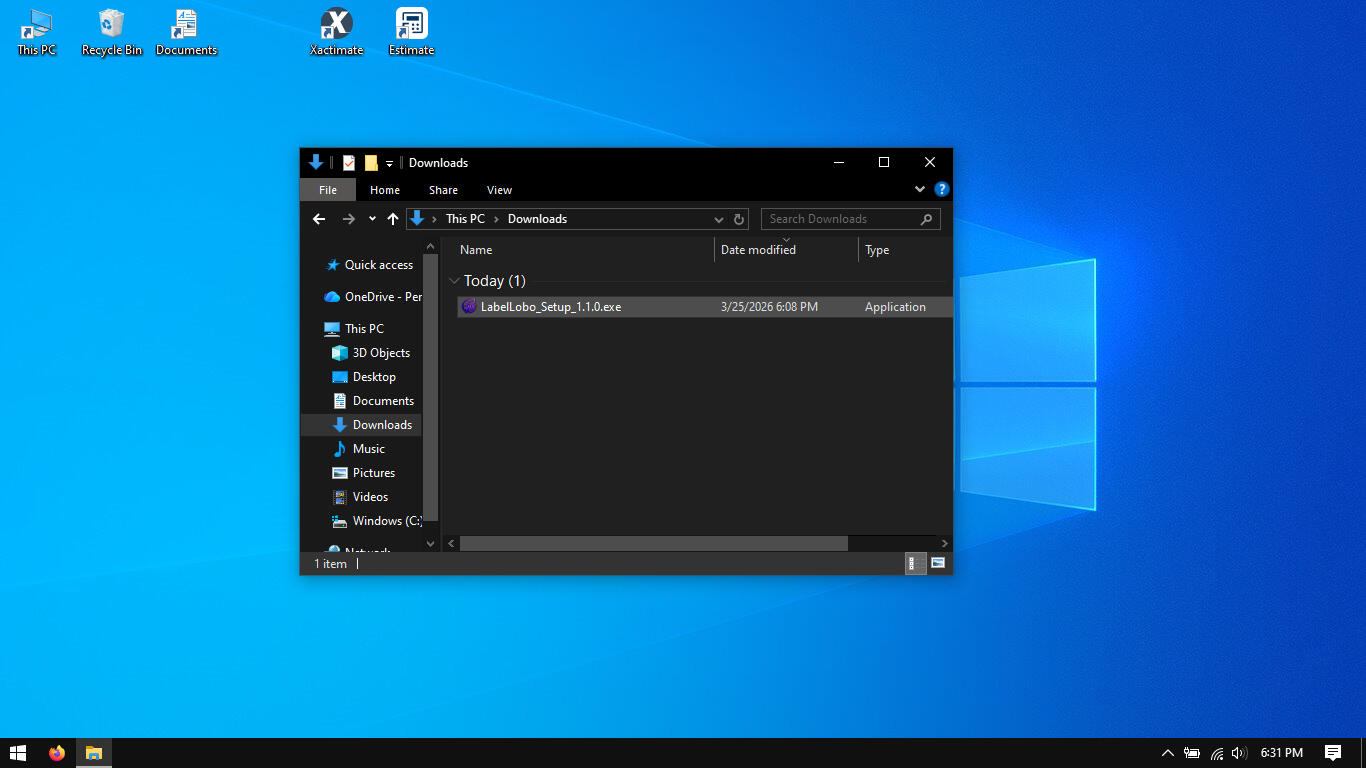Click in the Search Downloads field
Viewport: 1366px width, 768px height.
(840, 219)
